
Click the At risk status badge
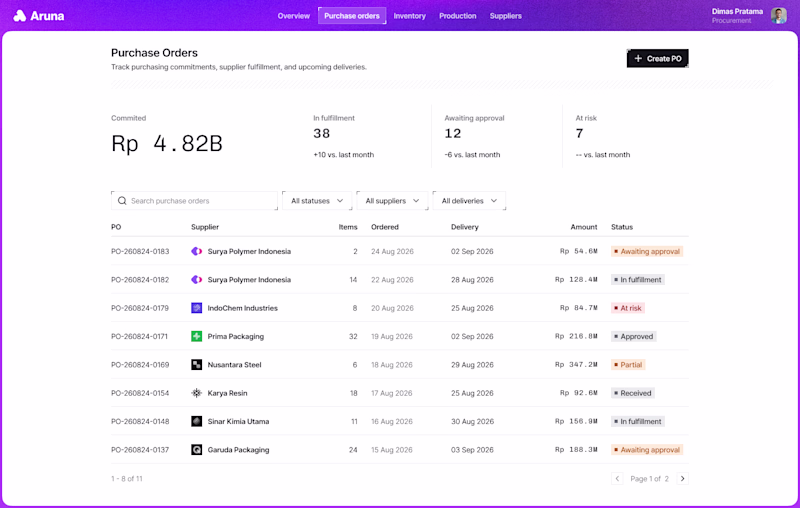click(x=628, y=308)
